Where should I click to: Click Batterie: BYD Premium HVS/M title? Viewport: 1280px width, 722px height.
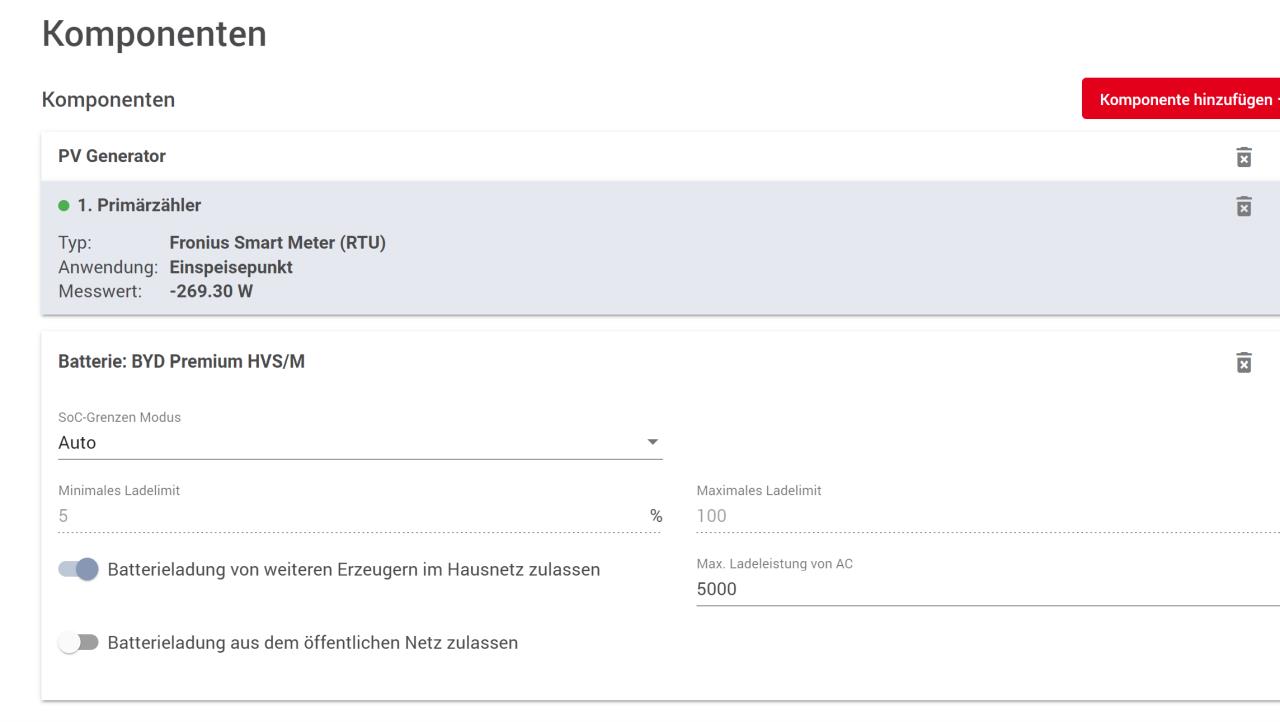click(x=182, y=362)
